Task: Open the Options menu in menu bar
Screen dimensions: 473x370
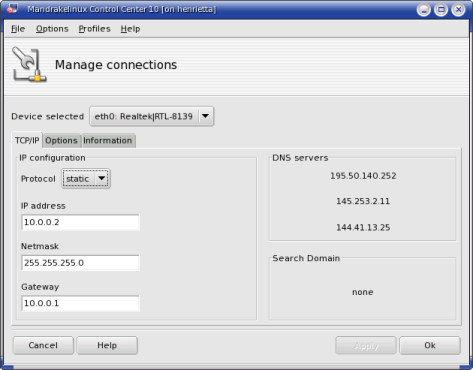Action: point(52,29)
